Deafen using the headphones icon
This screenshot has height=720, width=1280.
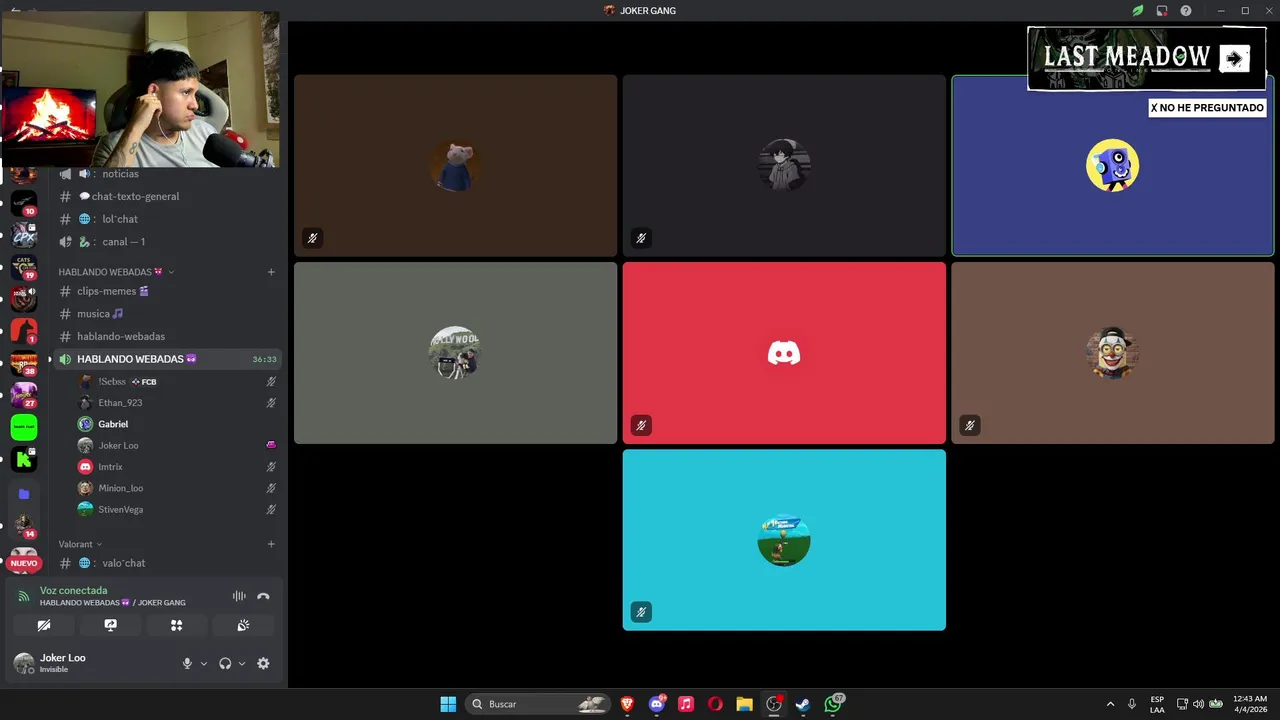click(225, 663)
